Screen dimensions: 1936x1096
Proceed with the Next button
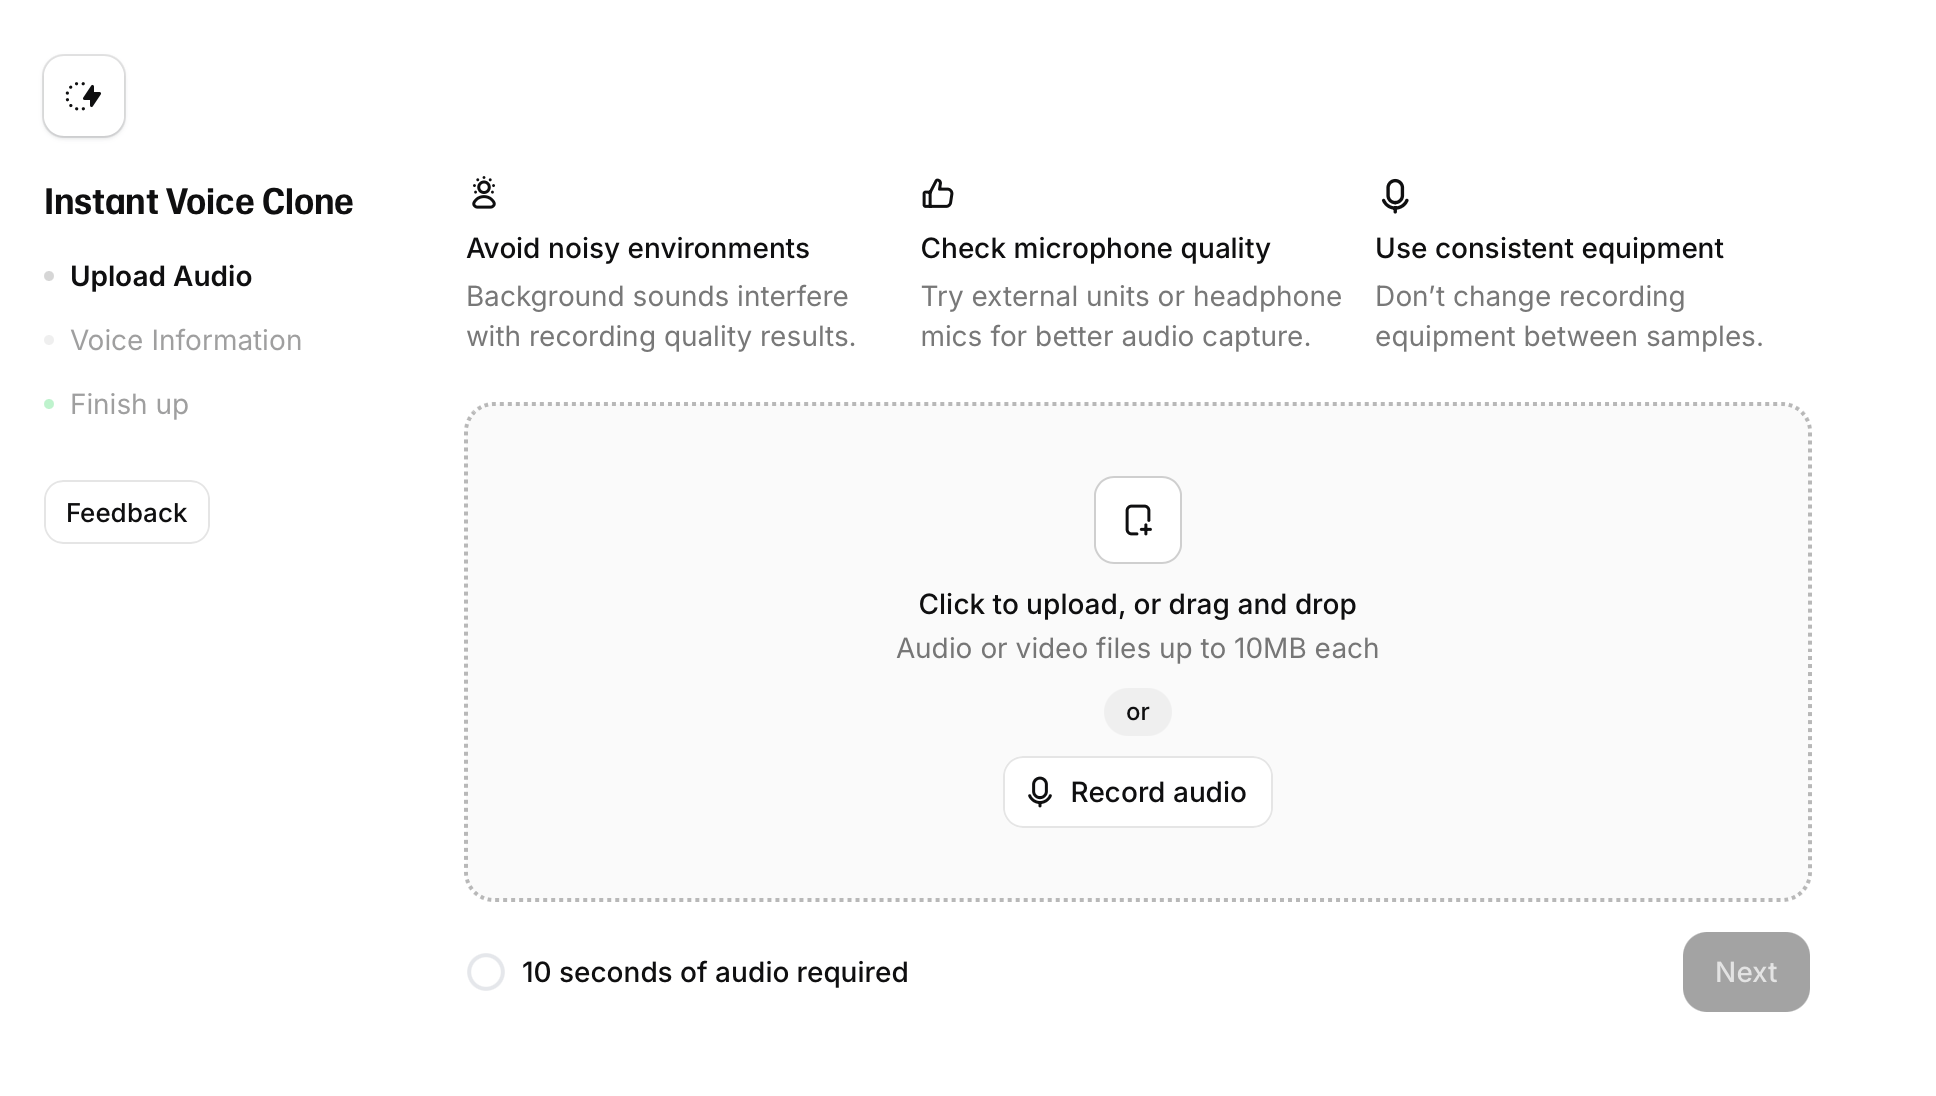click(1746, 972)
